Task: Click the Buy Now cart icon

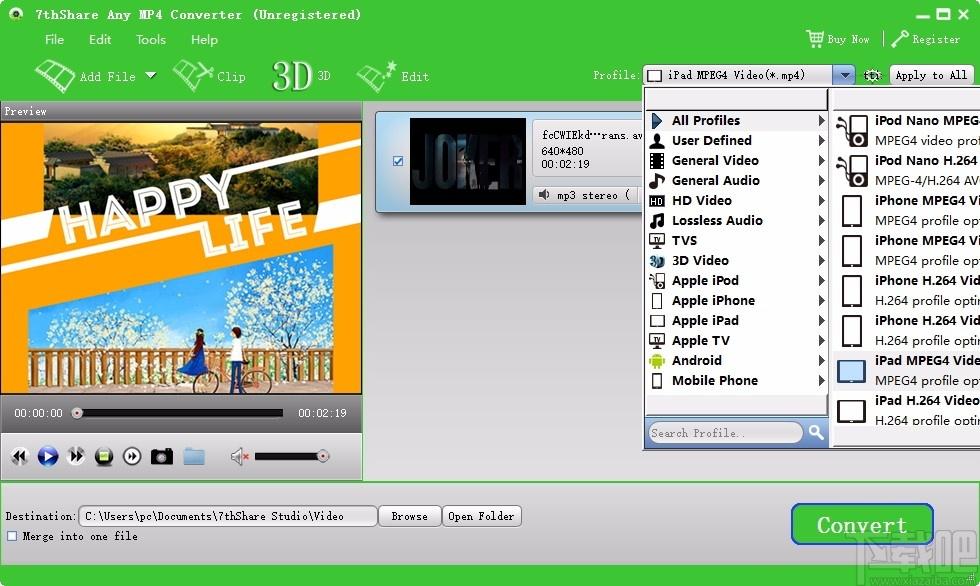Action: [815, 39]
